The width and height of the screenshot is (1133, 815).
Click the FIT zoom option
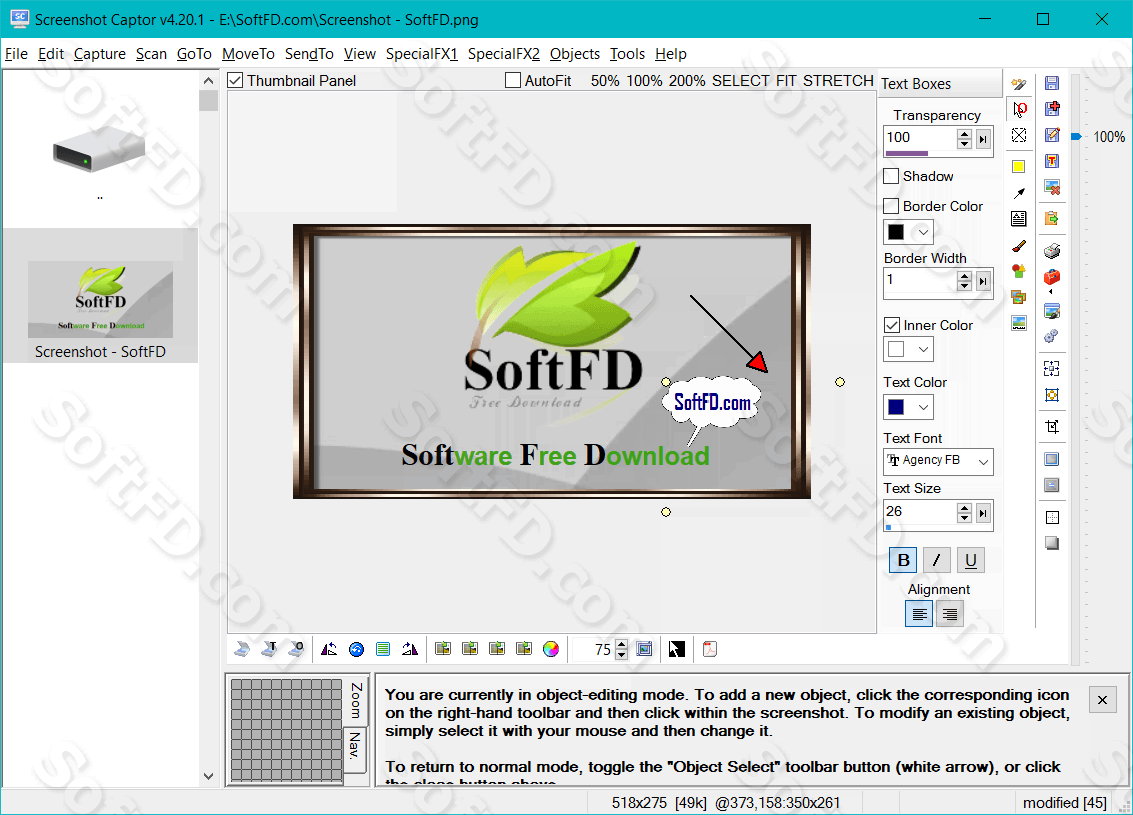pyautogui.click(x=786, y=81)
